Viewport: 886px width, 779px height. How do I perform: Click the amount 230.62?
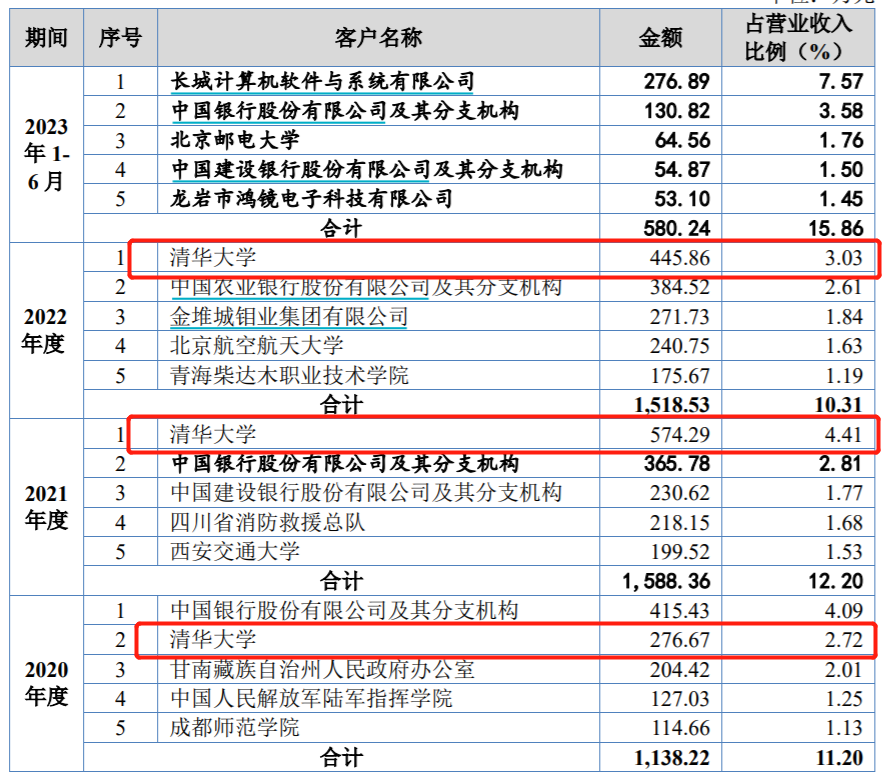[x=679, y=493]
